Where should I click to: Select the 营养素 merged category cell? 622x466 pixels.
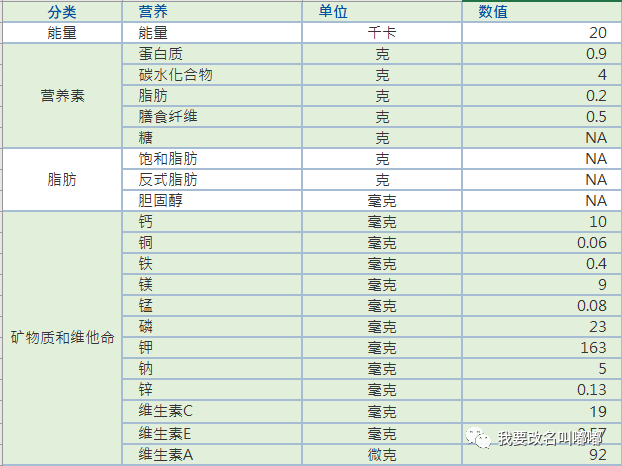coord(62,96)
